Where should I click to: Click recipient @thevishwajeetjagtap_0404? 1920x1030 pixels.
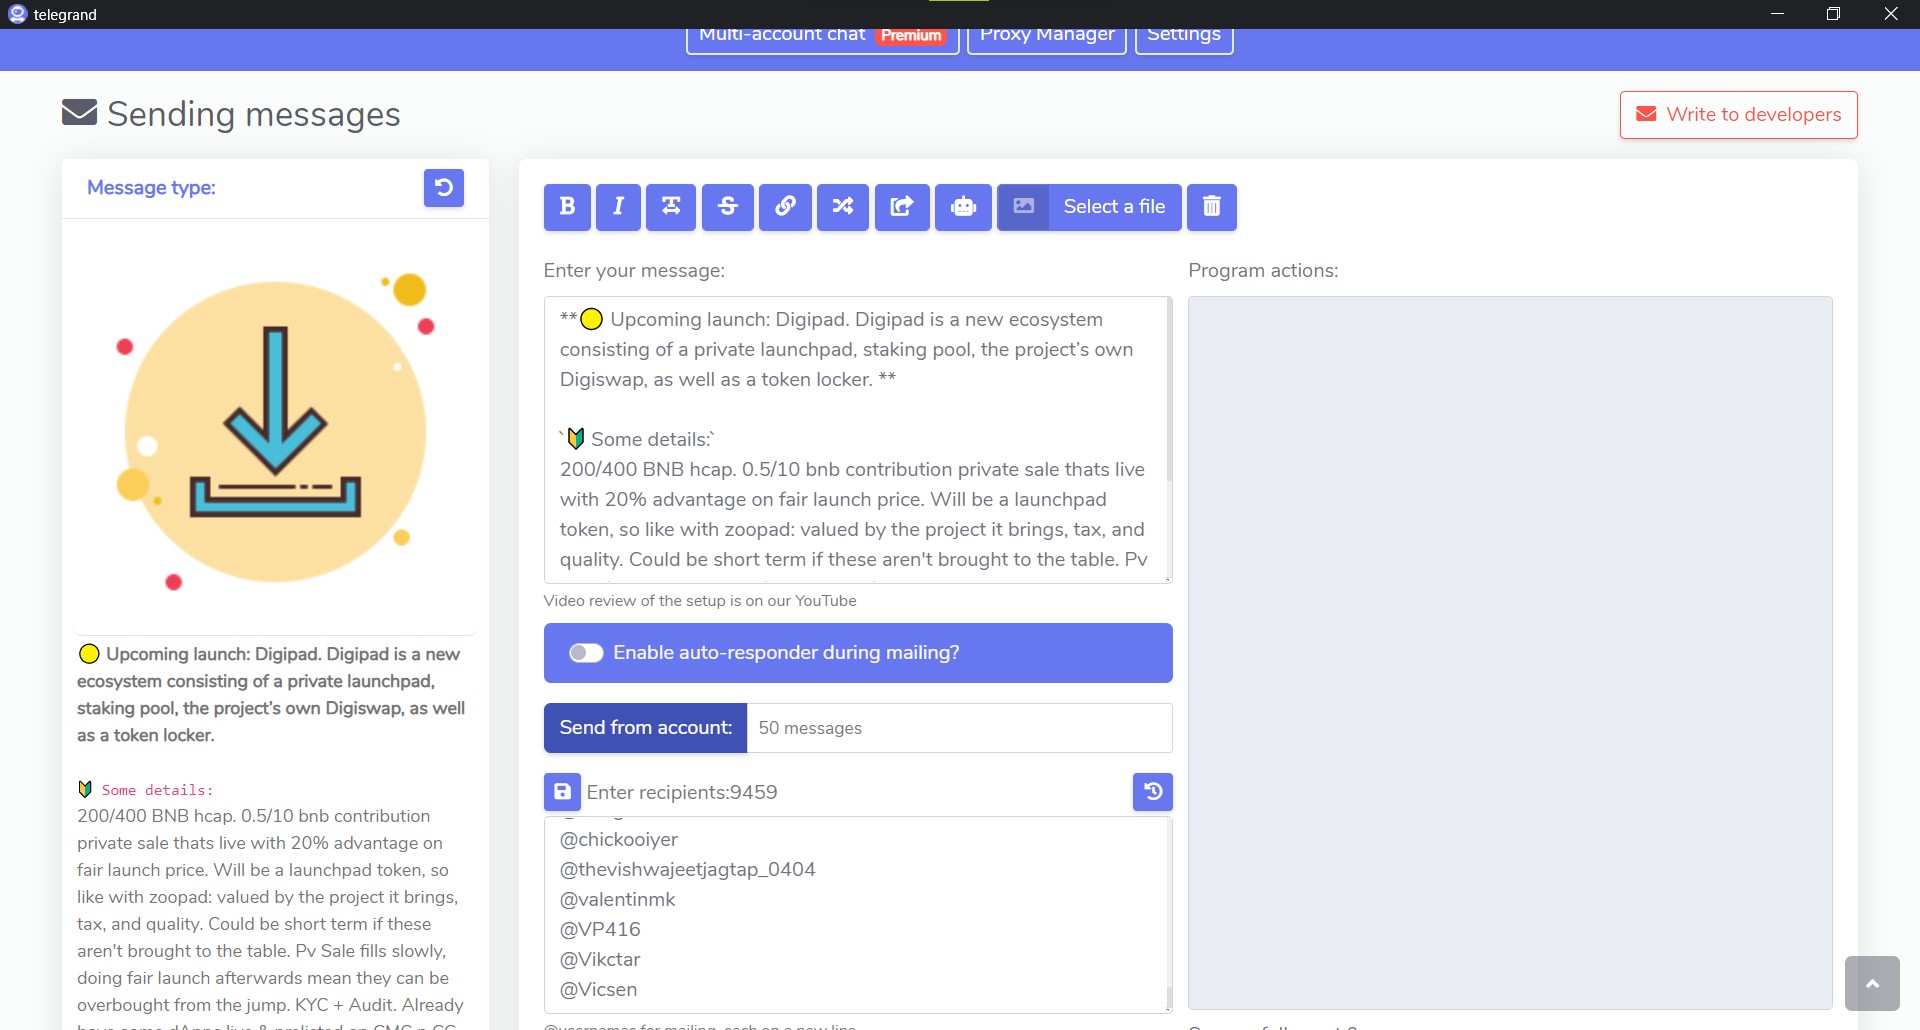[x=688, y=870]
